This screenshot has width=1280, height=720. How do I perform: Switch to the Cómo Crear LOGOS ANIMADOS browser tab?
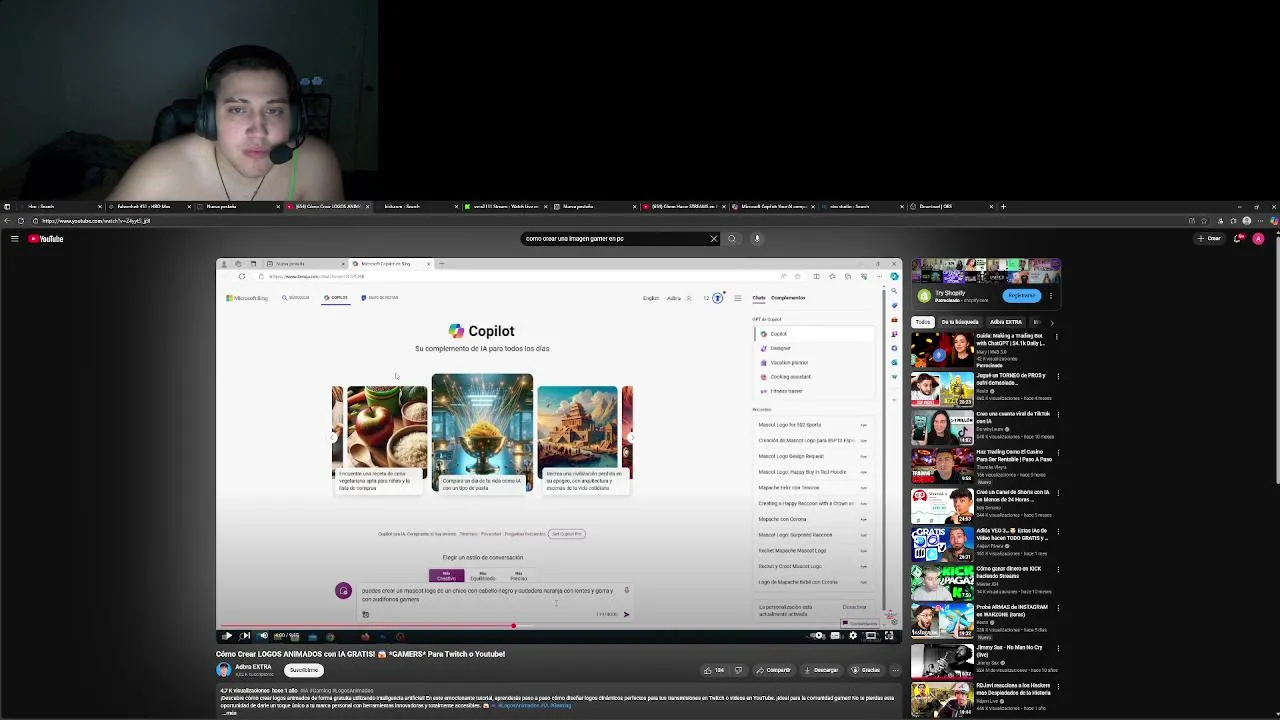[x=326, y=207]
